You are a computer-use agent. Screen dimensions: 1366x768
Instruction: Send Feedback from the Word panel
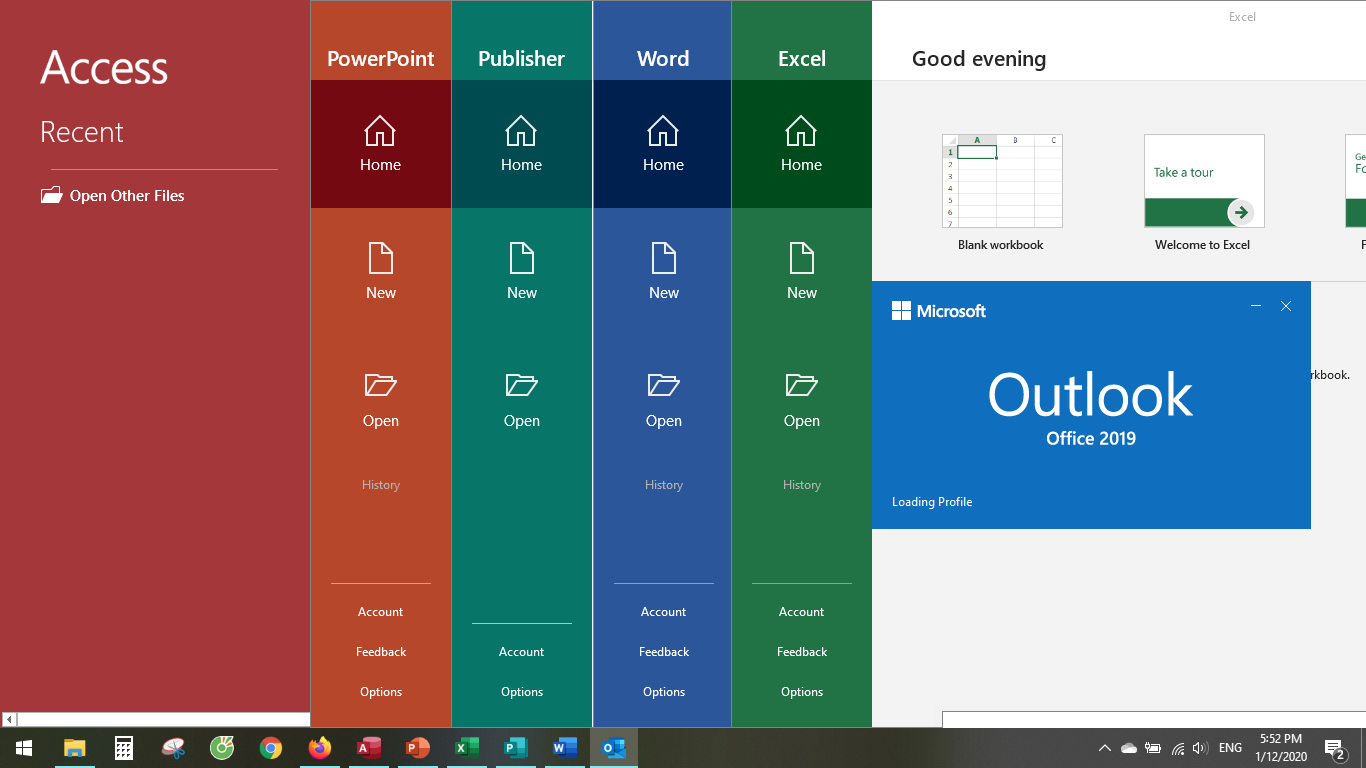pyautogui.click(x=663, y=652)
